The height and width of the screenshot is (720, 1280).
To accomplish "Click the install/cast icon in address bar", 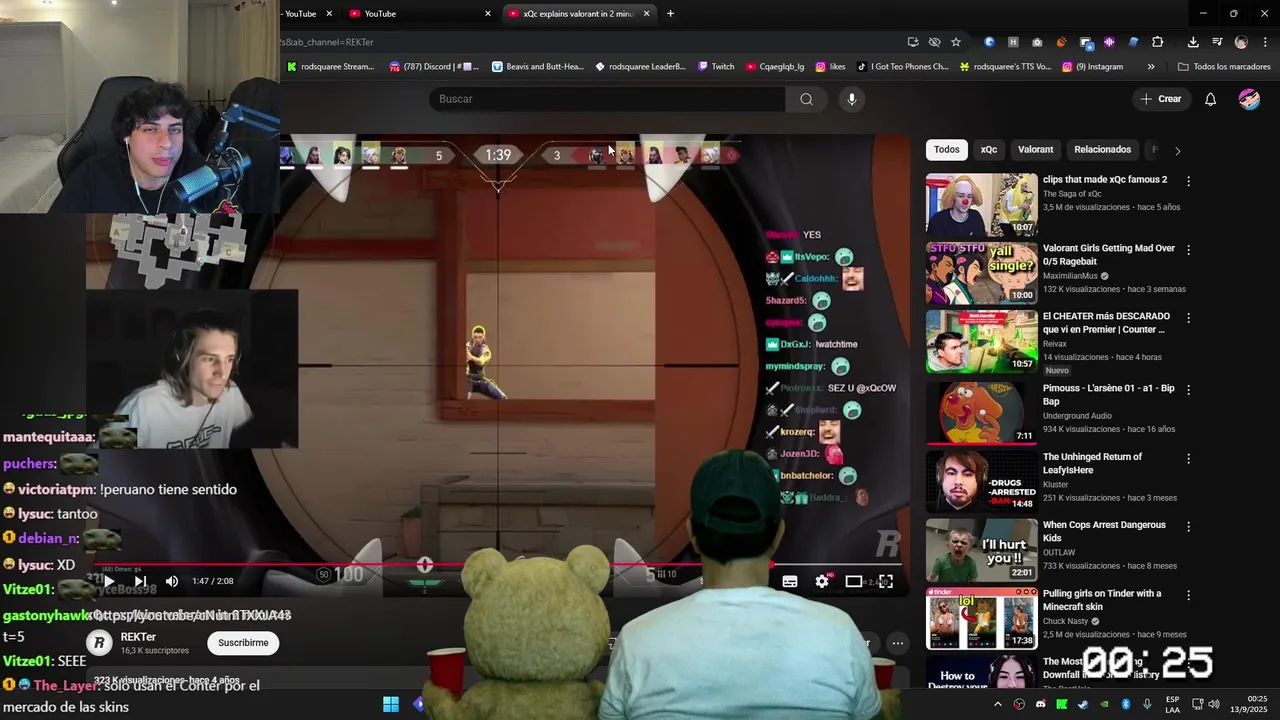I will (912, 42).
